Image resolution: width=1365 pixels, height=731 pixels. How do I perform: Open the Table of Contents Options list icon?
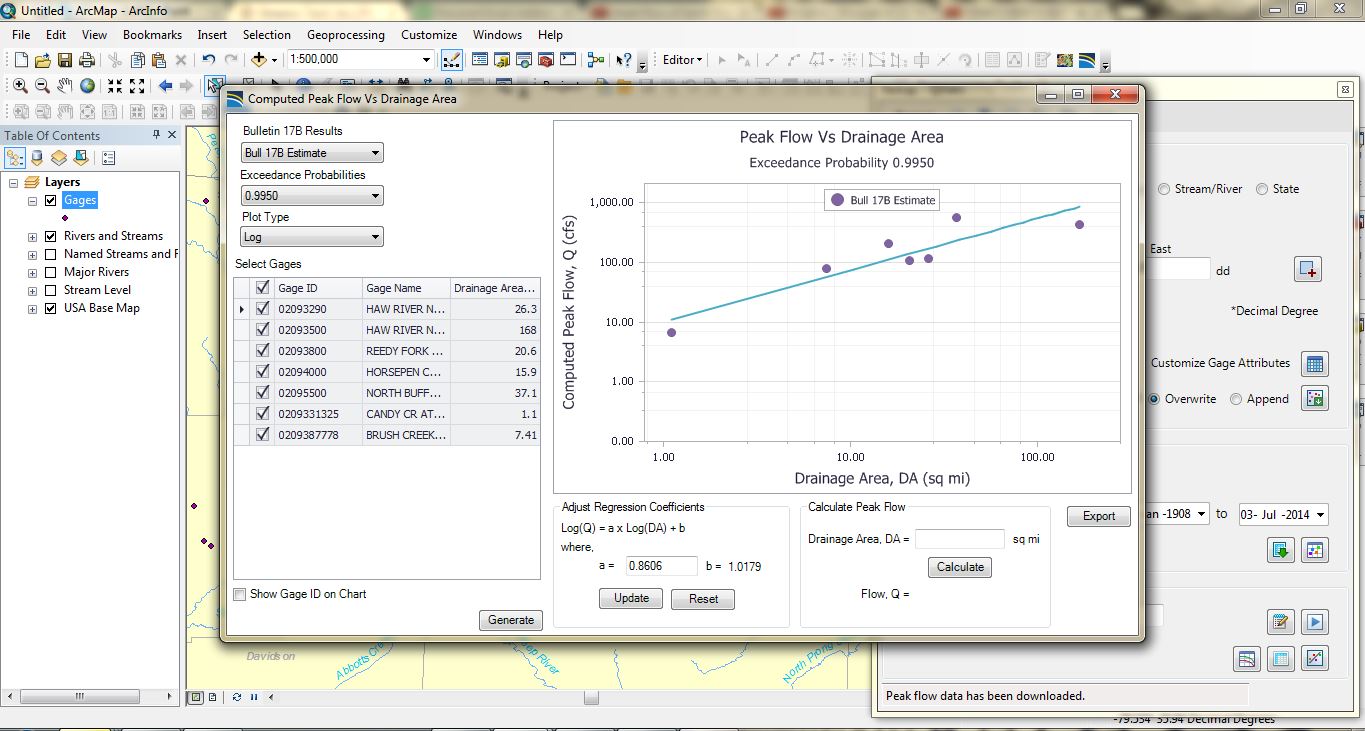(108, 157)
